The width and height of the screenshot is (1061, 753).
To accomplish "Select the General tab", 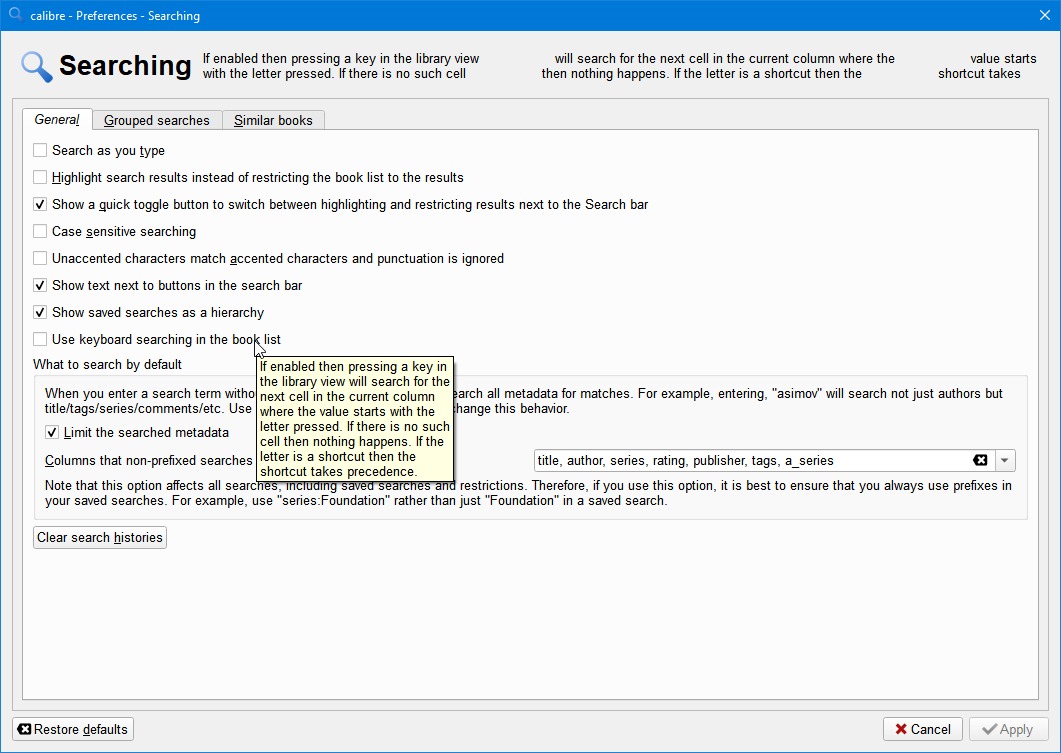I will click(x=57, y=120).
